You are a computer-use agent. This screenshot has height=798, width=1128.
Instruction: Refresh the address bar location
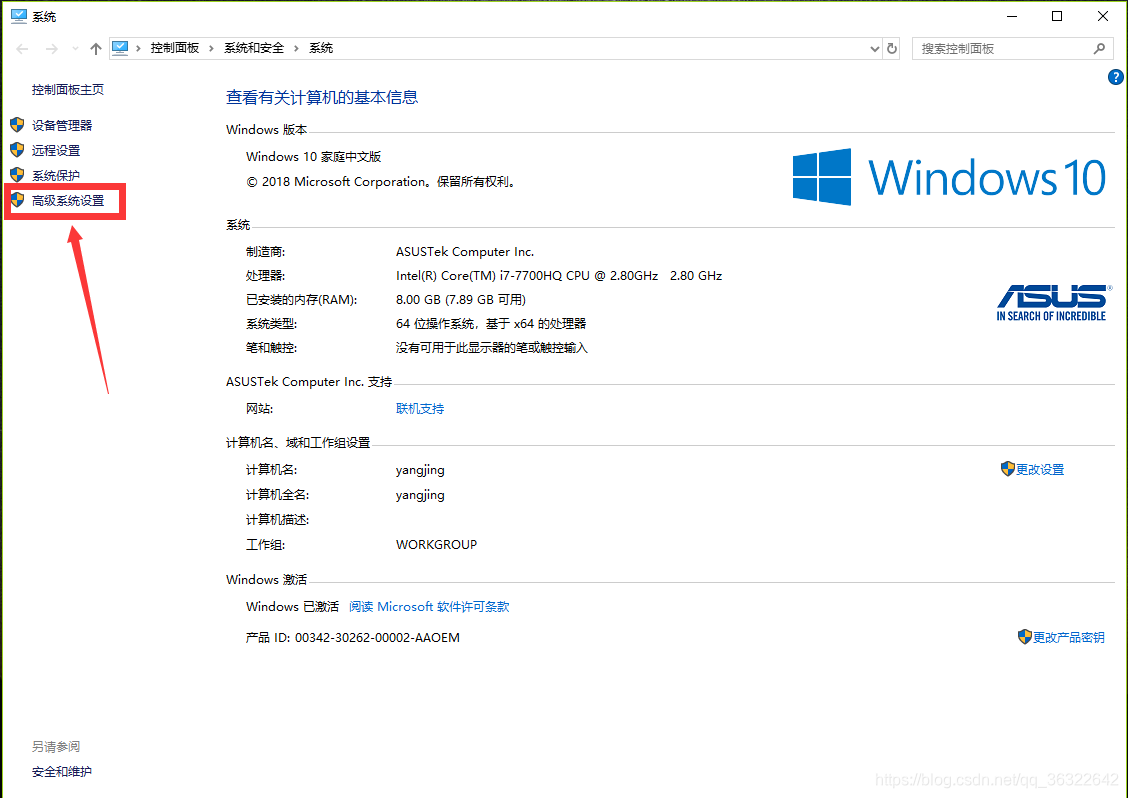pyautogui.click(x=892, y=48)
